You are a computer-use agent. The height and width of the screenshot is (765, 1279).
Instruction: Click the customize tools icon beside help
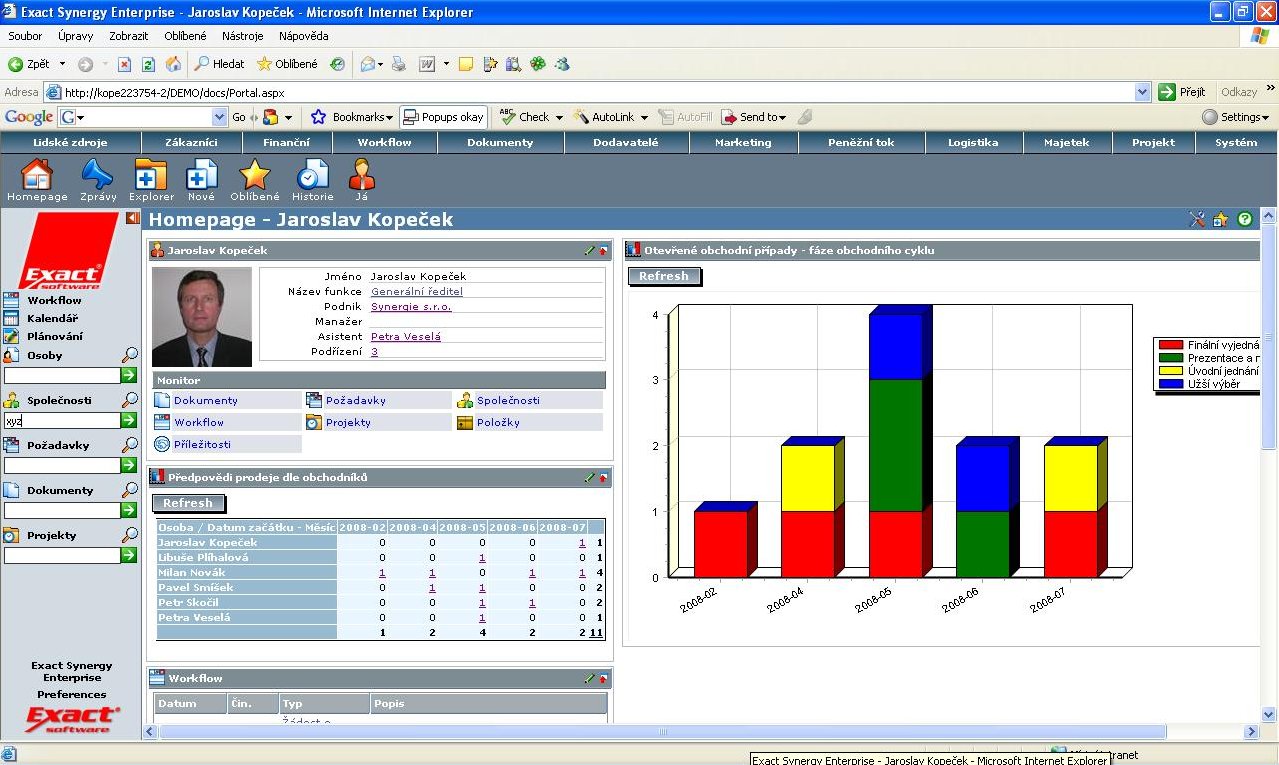tap(1197, 220)
